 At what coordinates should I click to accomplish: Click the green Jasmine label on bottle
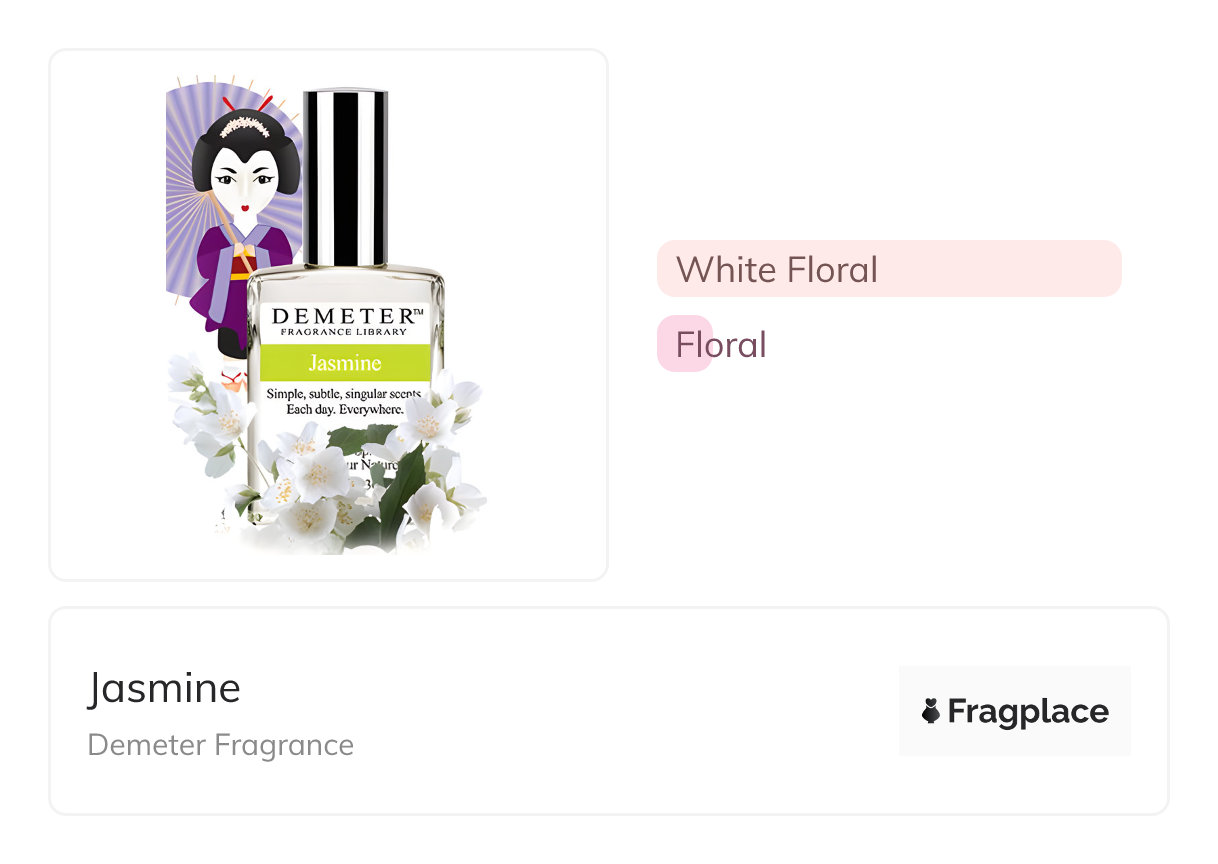click(x=346, y=362)
